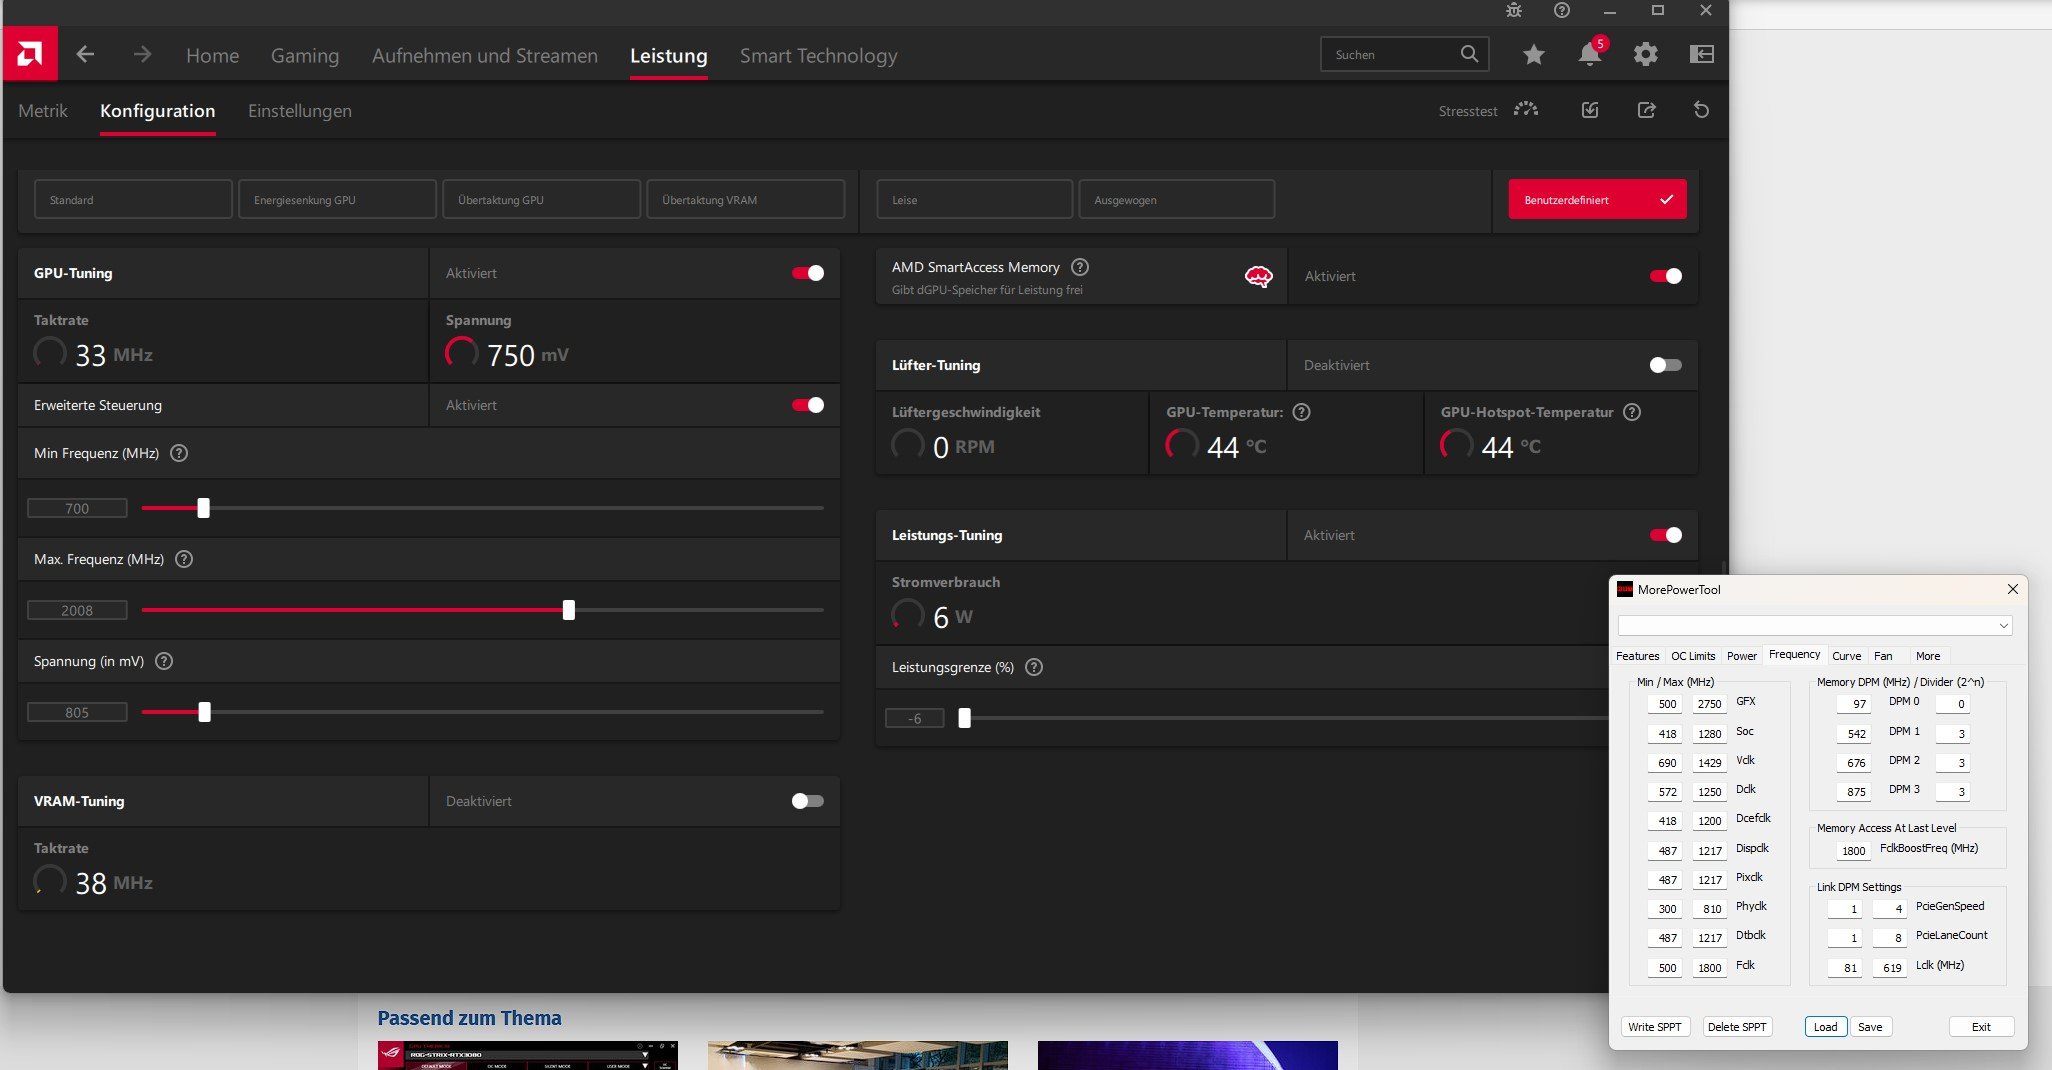Select Übertaktung VRAM preset
The width and height of the screenshot is (2052, 1070).
[x=745, y=200]
